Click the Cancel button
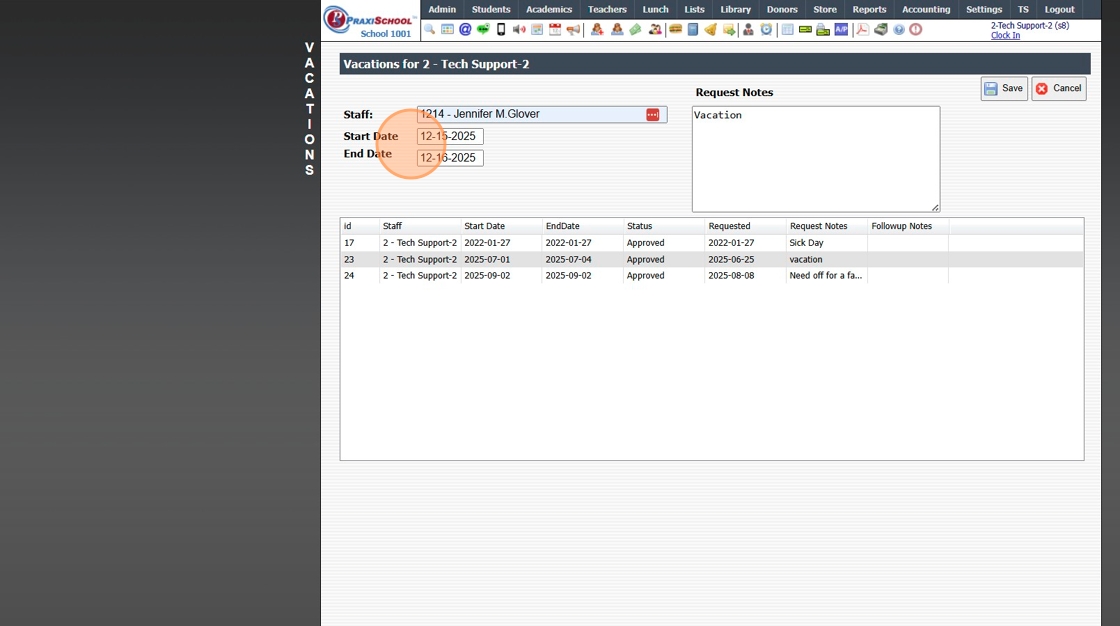The width and height of the screenshot is (1120, 626). coord(1058,89)
